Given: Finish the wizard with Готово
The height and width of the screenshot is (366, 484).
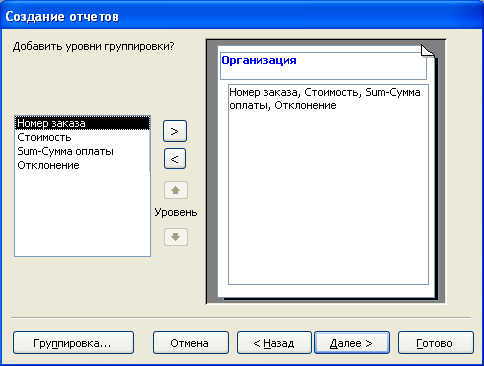Looking at the screenshot, I should (436, 343).
